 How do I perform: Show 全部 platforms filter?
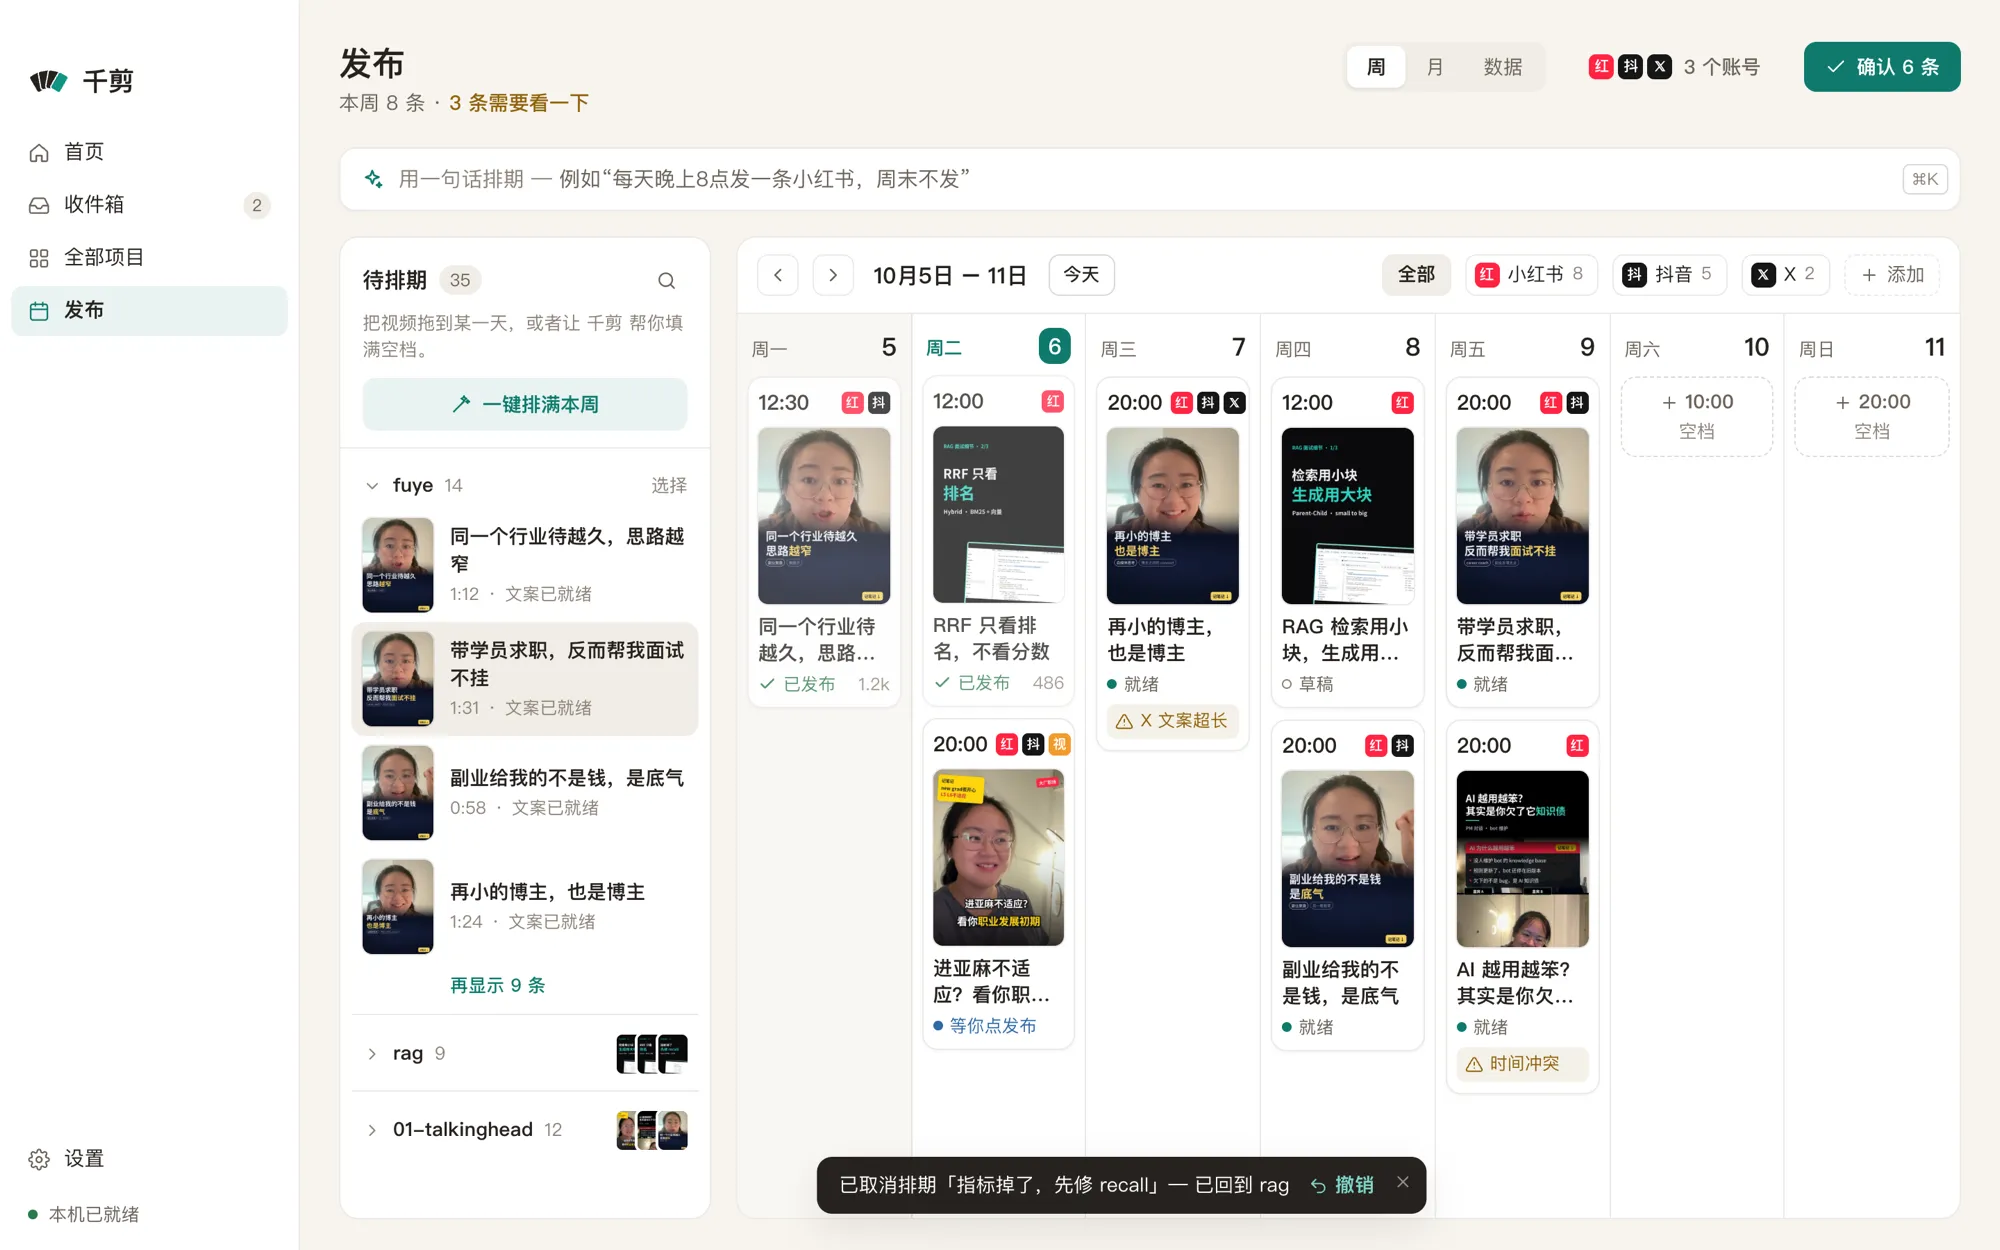pyautogui.click(x=1416, y=275)
